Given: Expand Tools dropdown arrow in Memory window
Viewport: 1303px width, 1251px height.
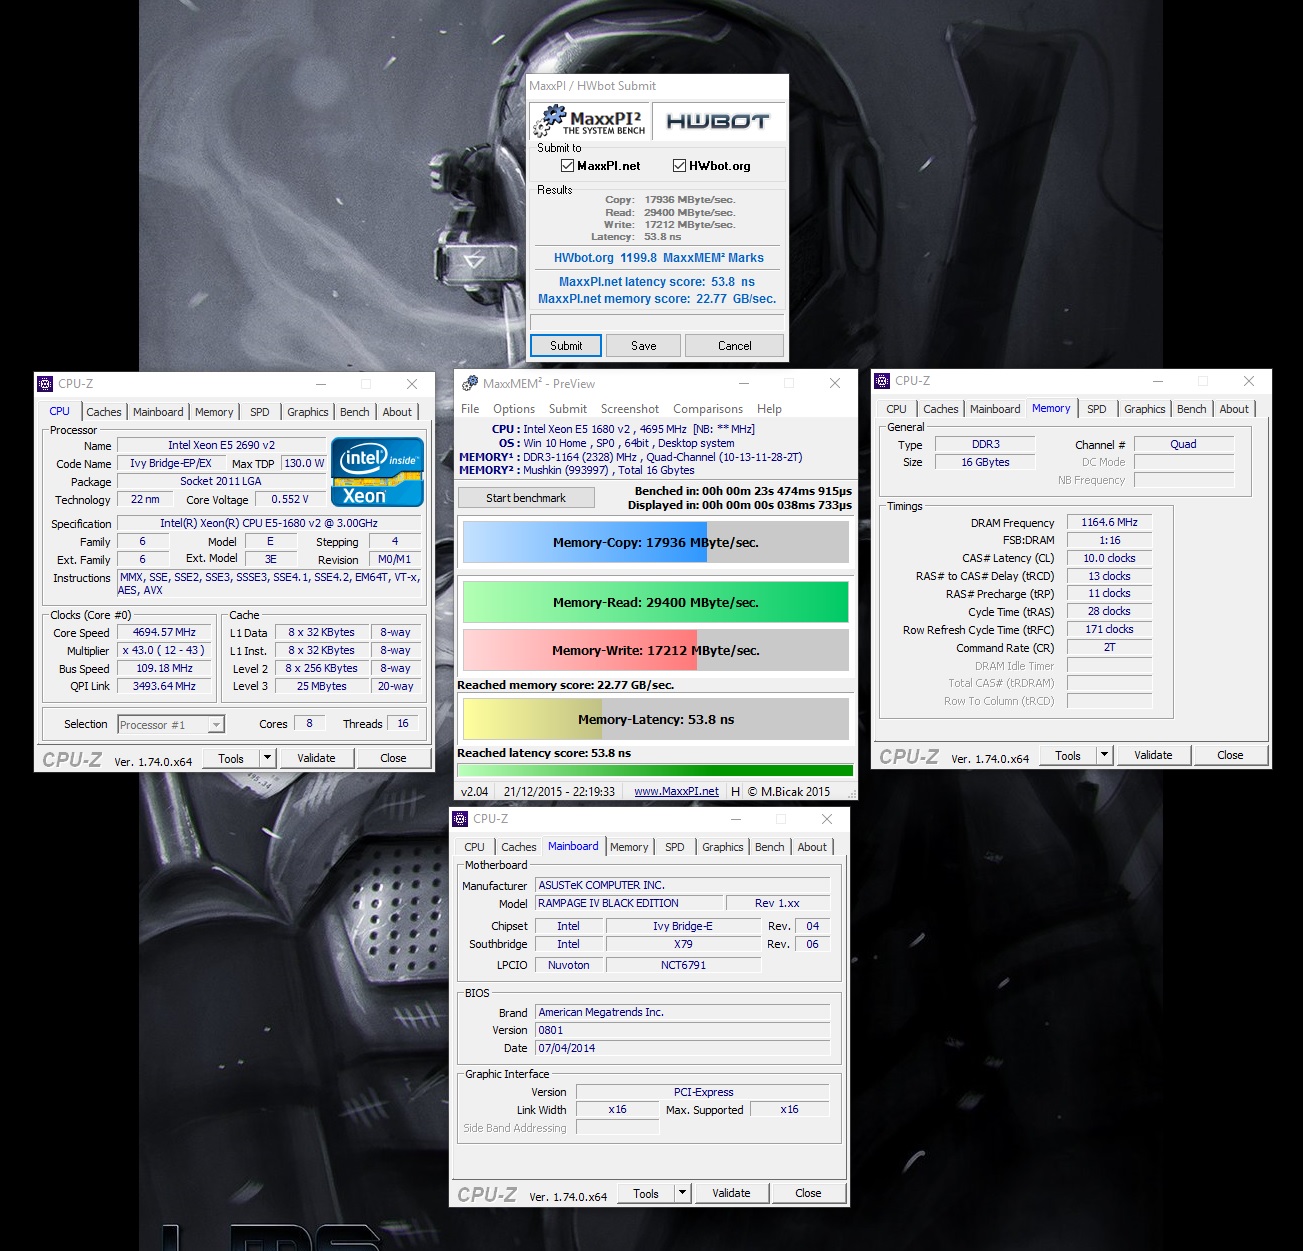Looking at the screenshot, I should (x=1104, y=755).
